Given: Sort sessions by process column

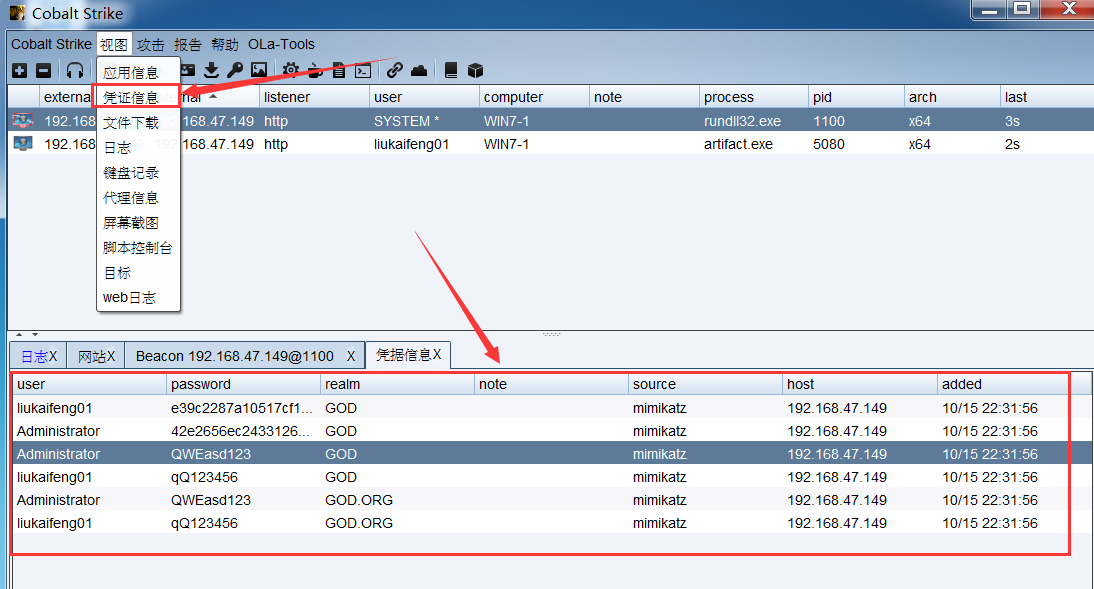Looking at the screenshot, I should 754,97.
